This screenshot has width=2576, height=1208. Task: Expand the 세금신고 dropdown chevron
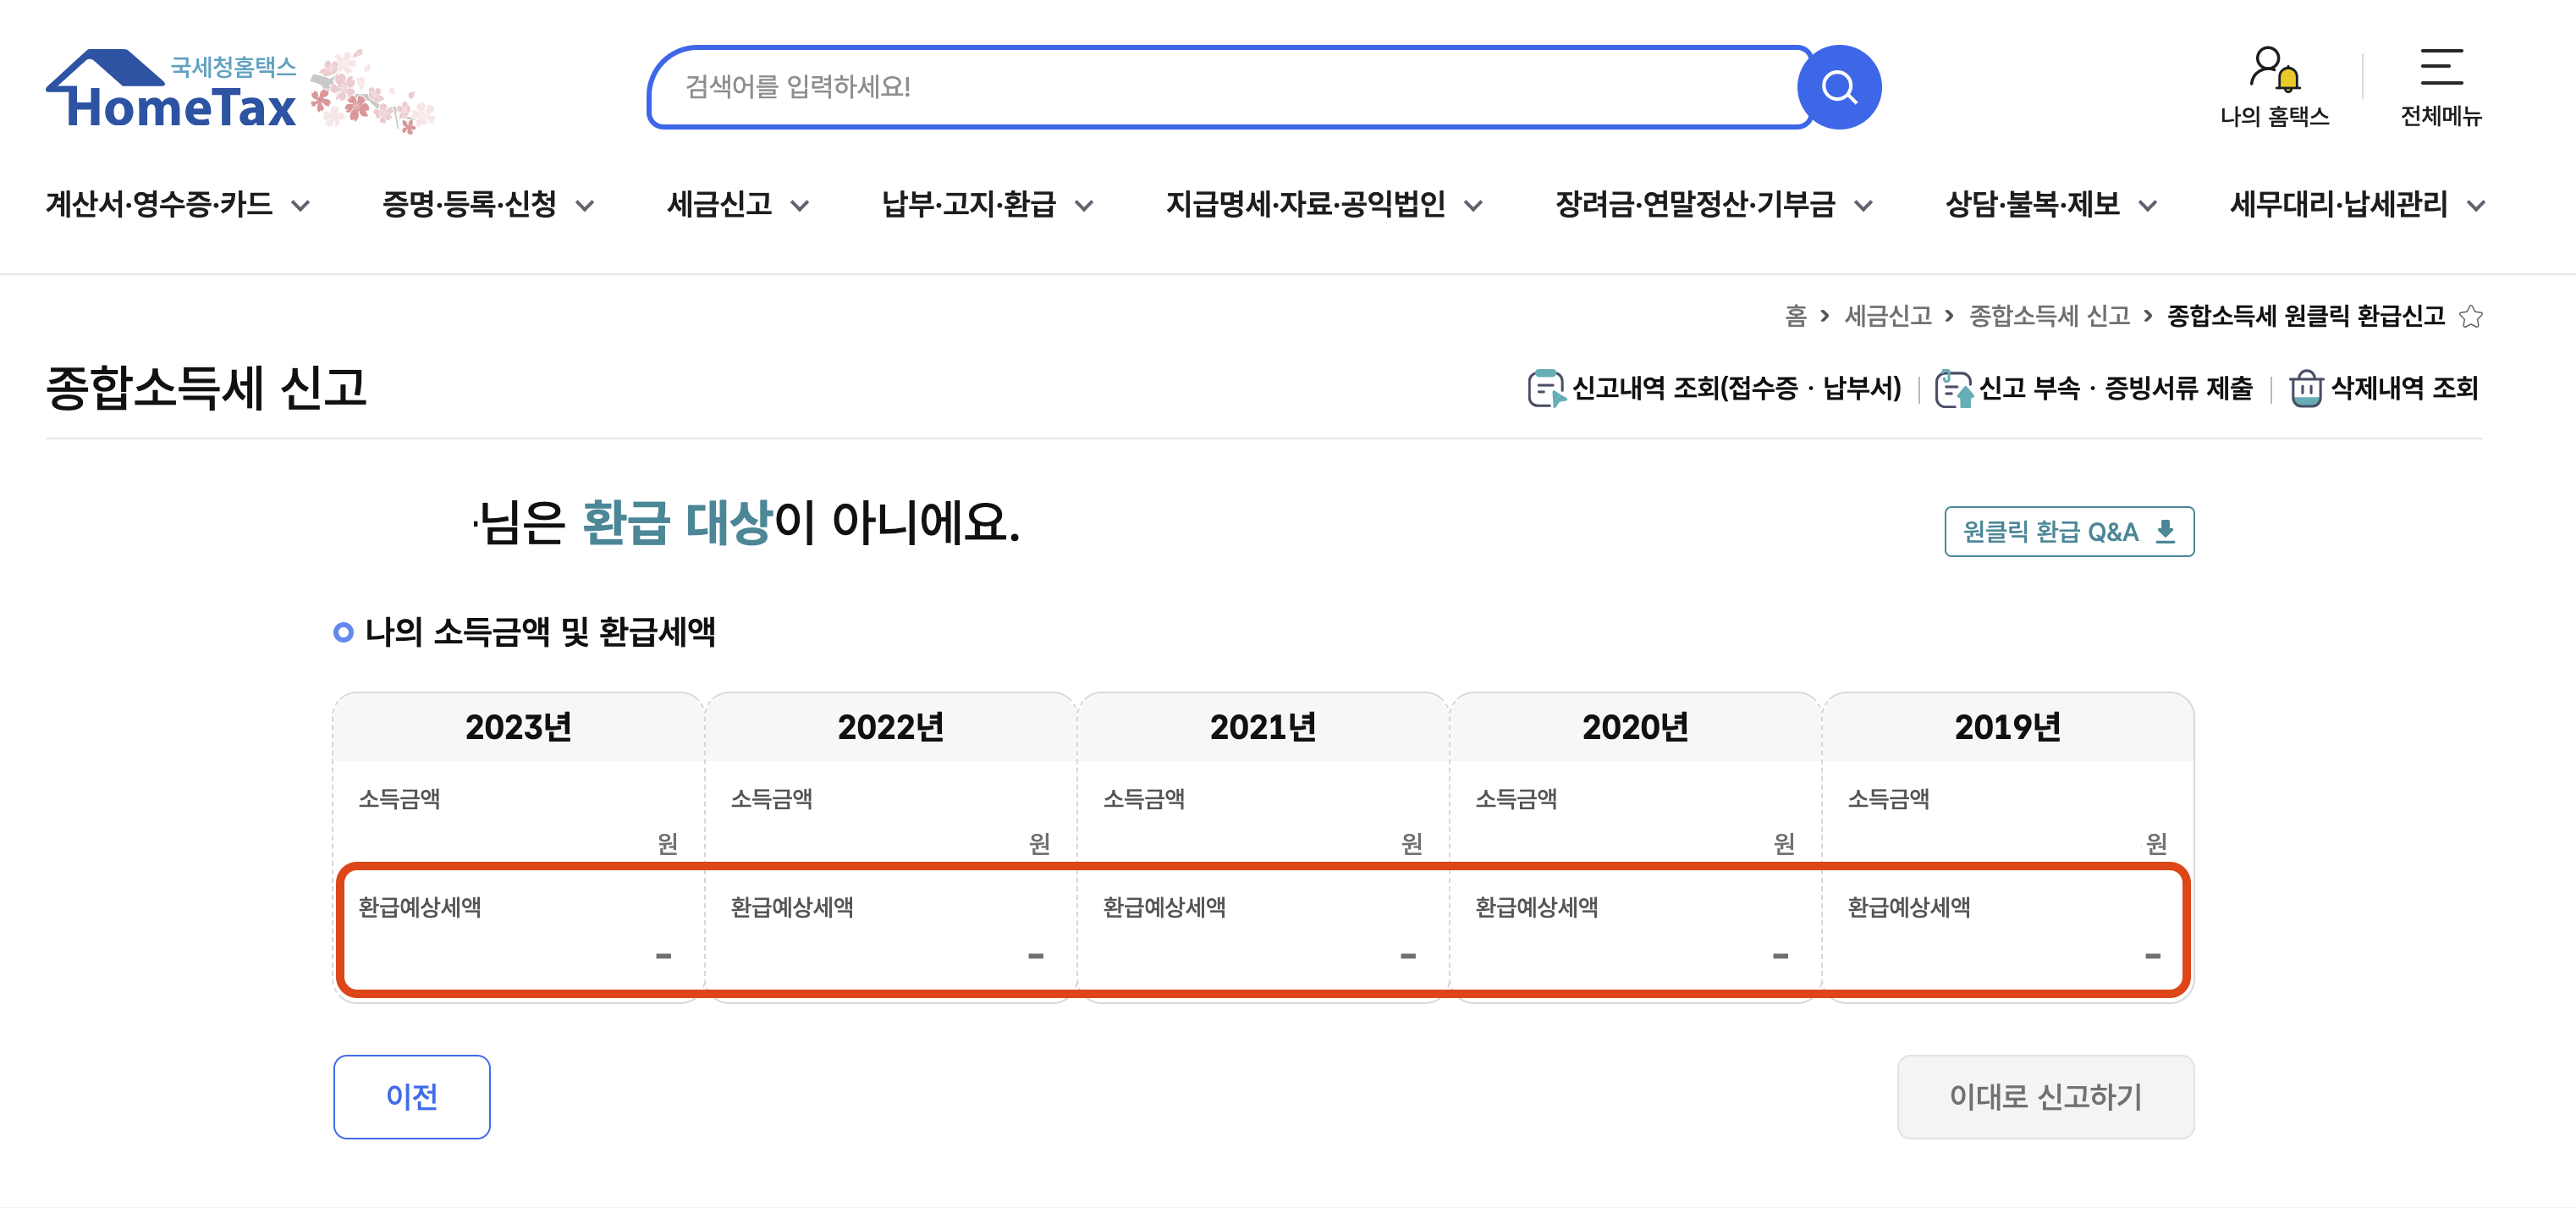pyautogui.click(x=799, y=206)
